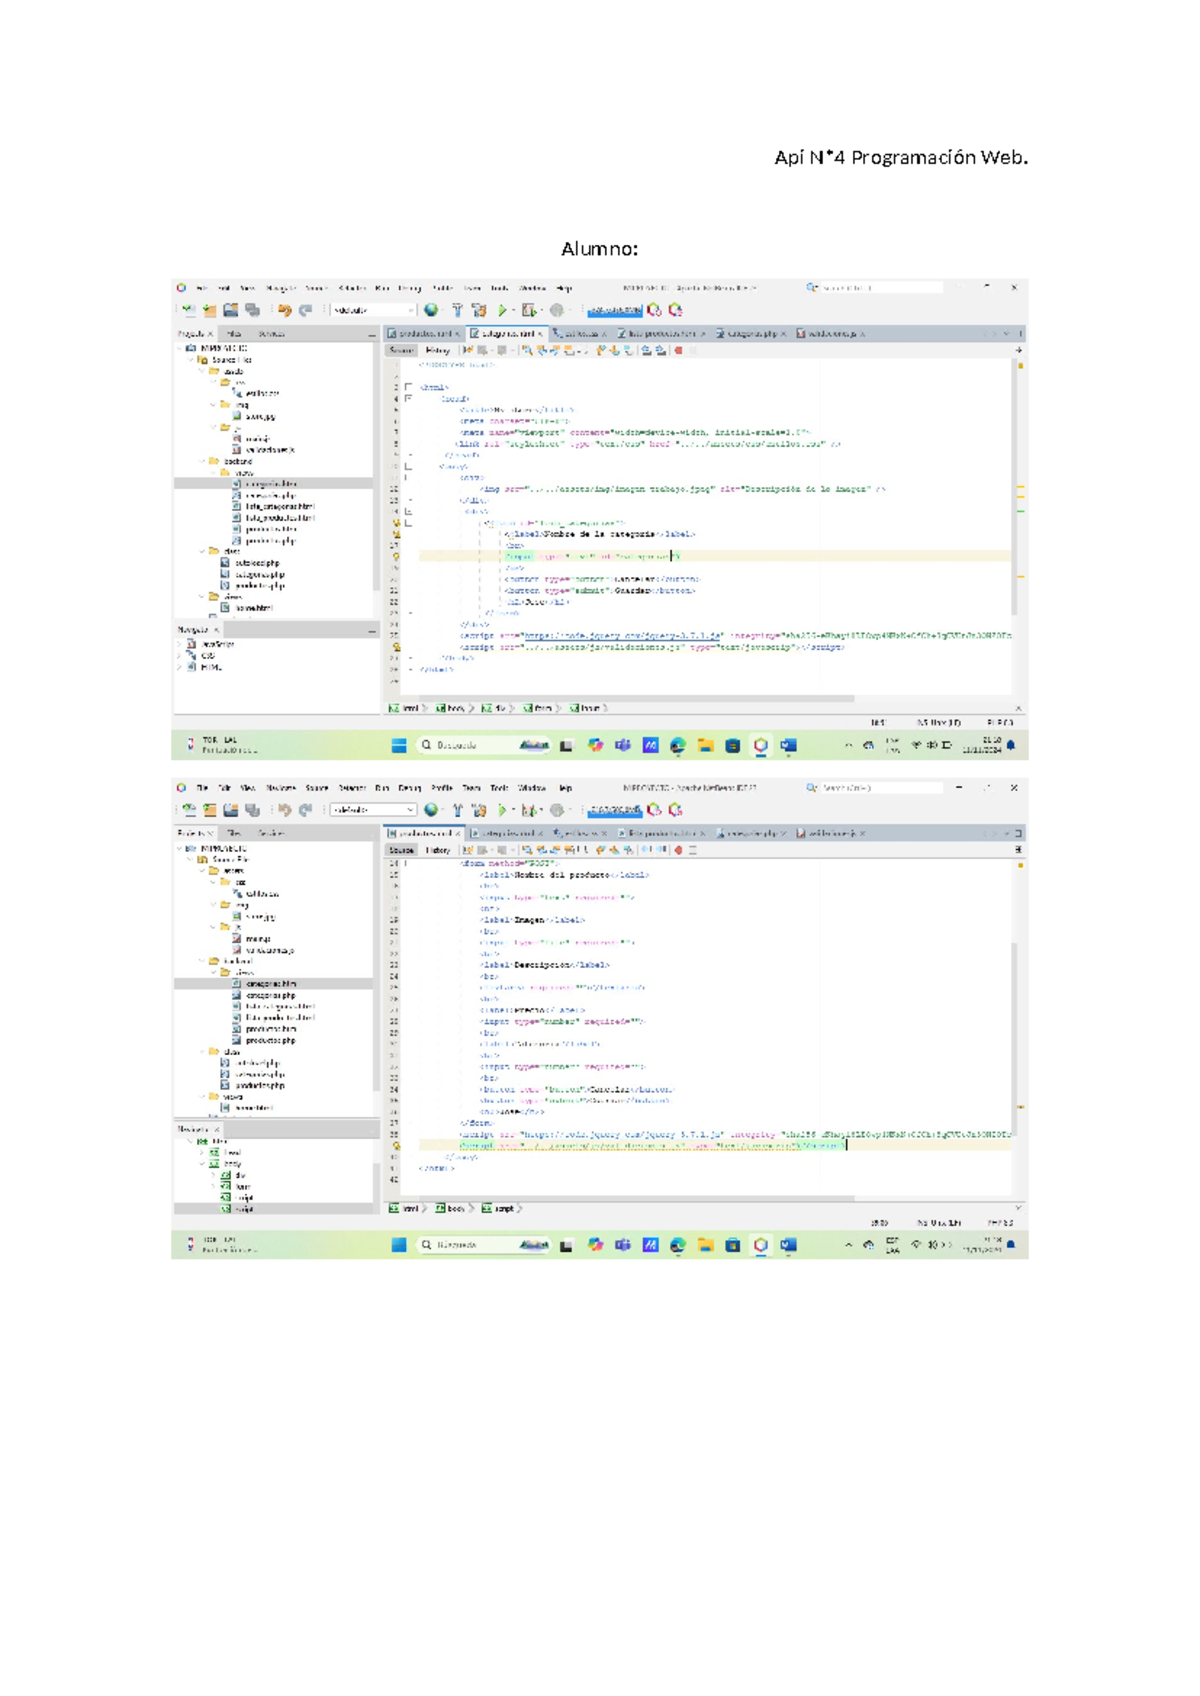
Task: Click Save All icon in second NetBeans screenshot
Action: coord(253,810)
